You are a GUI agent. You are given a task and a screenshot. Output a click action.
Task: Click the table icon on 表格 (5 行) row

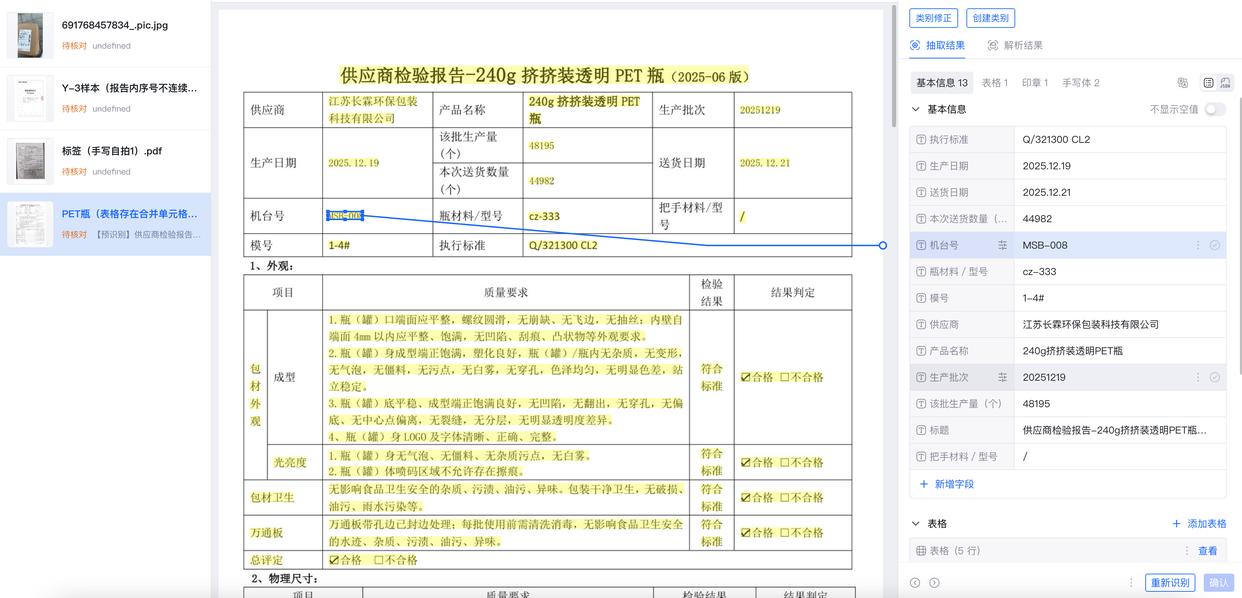pos(921,551)
